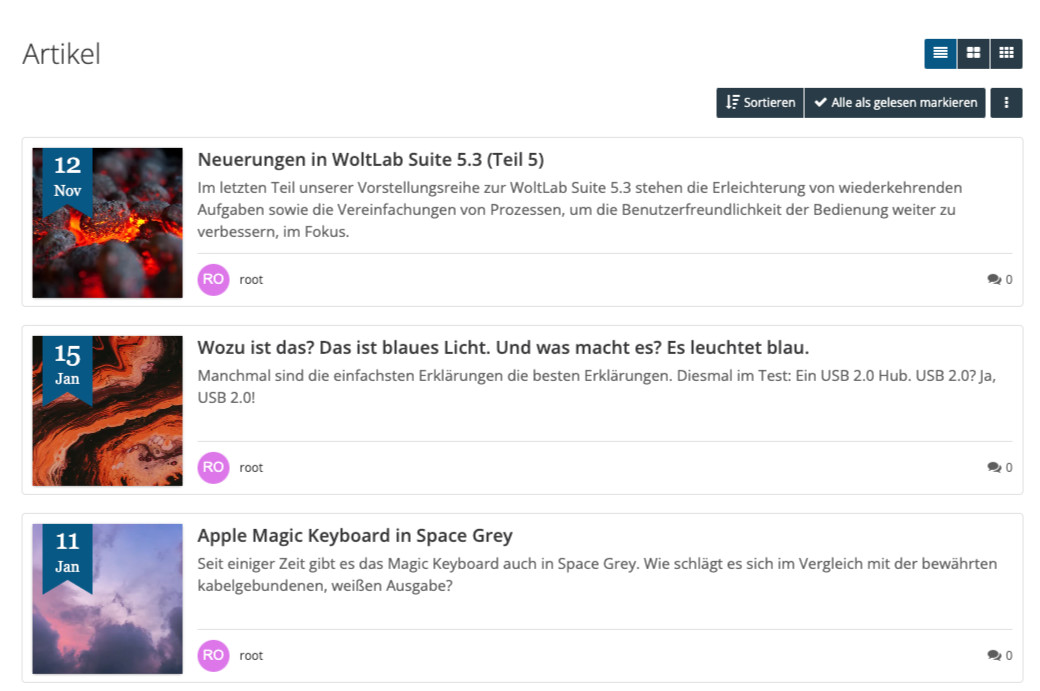The height and width of the screenshot is (691, 1040).
Task: Click comments icon on Magic Keyboard article
Action: coord(994,656)
